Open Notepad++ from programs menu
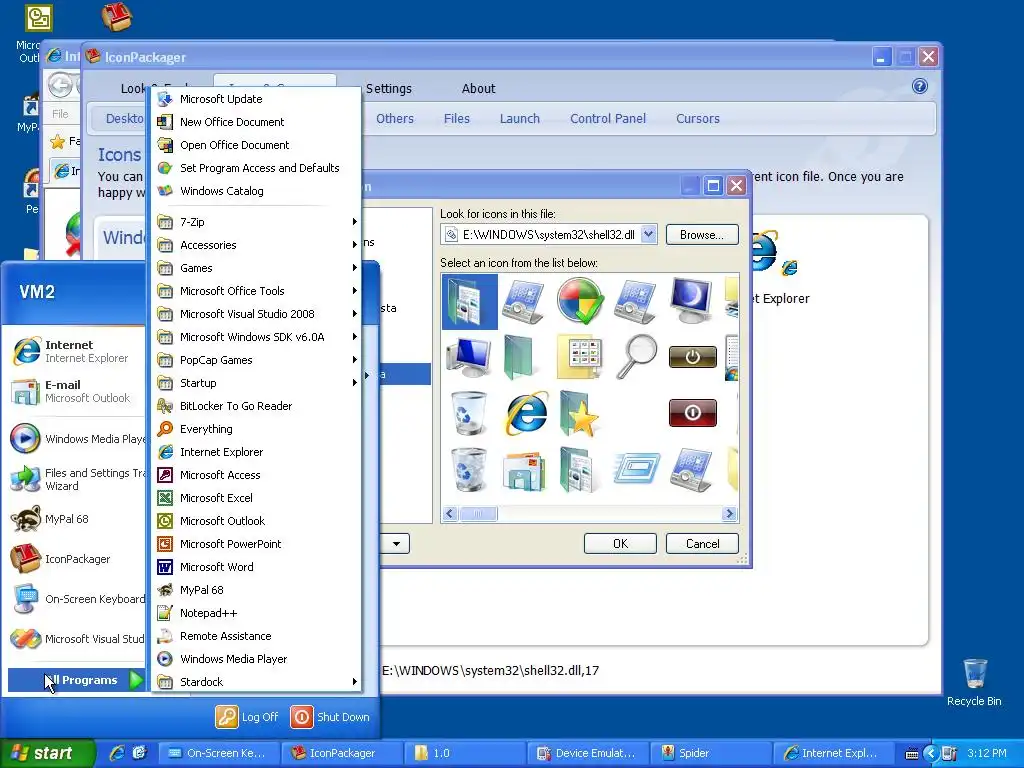The width and height of the screenshot is (1024, 768). pyautogui.click(x=256, y=613)
